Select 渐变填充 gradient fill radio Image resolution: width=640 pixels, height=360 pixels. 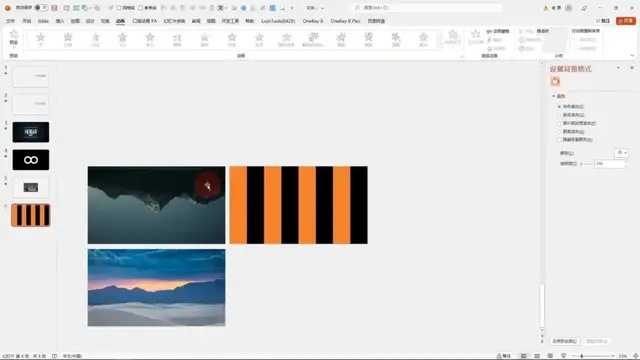559,115
